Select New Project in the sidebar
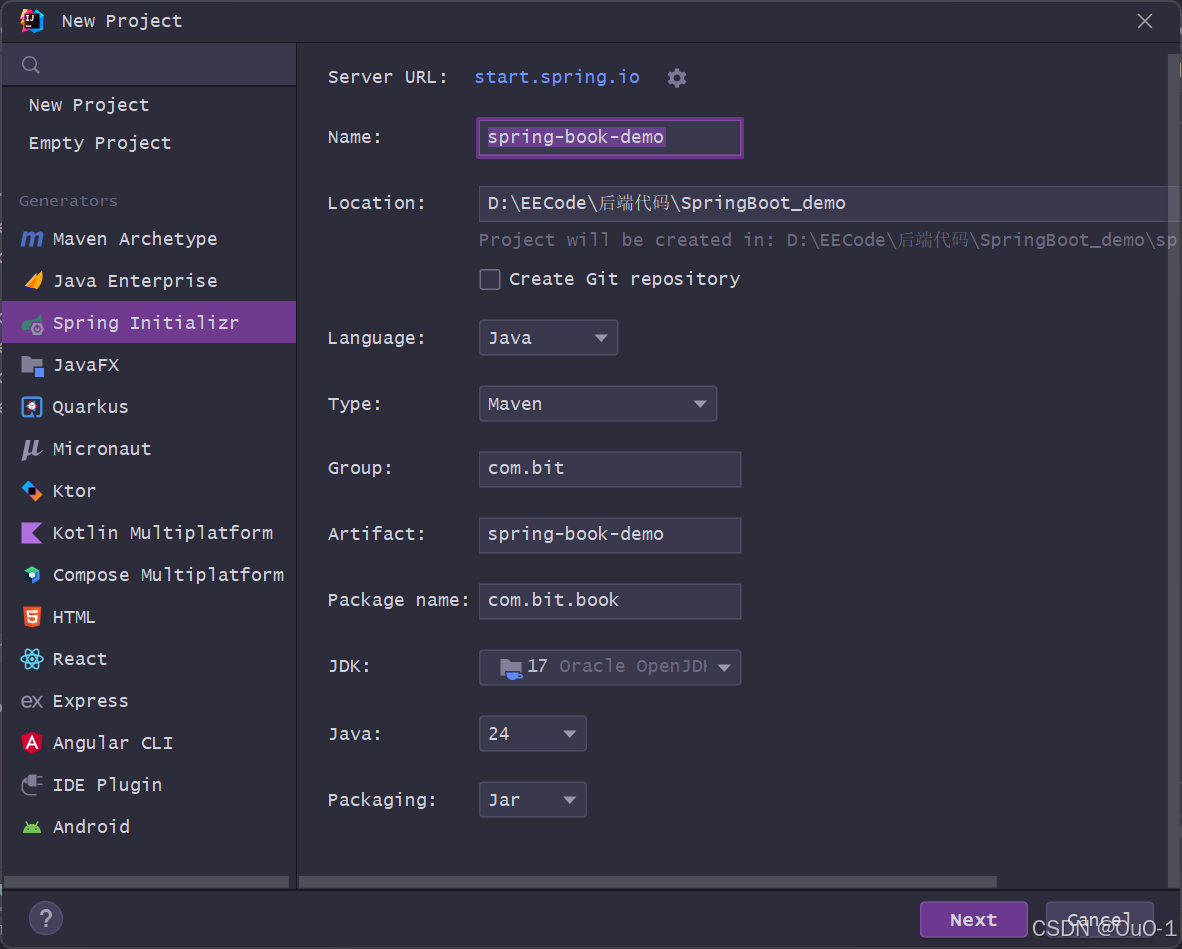Viewport: 1182px width, 949px height. (x=149, y=105)
